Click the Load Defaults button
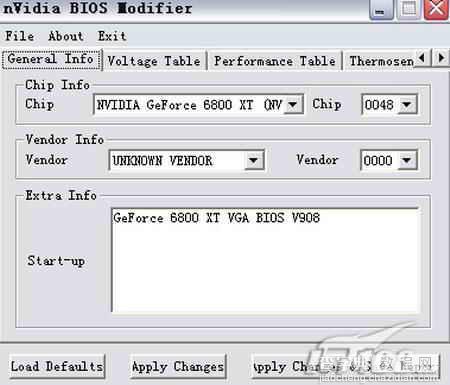 [x=57, y=366]
